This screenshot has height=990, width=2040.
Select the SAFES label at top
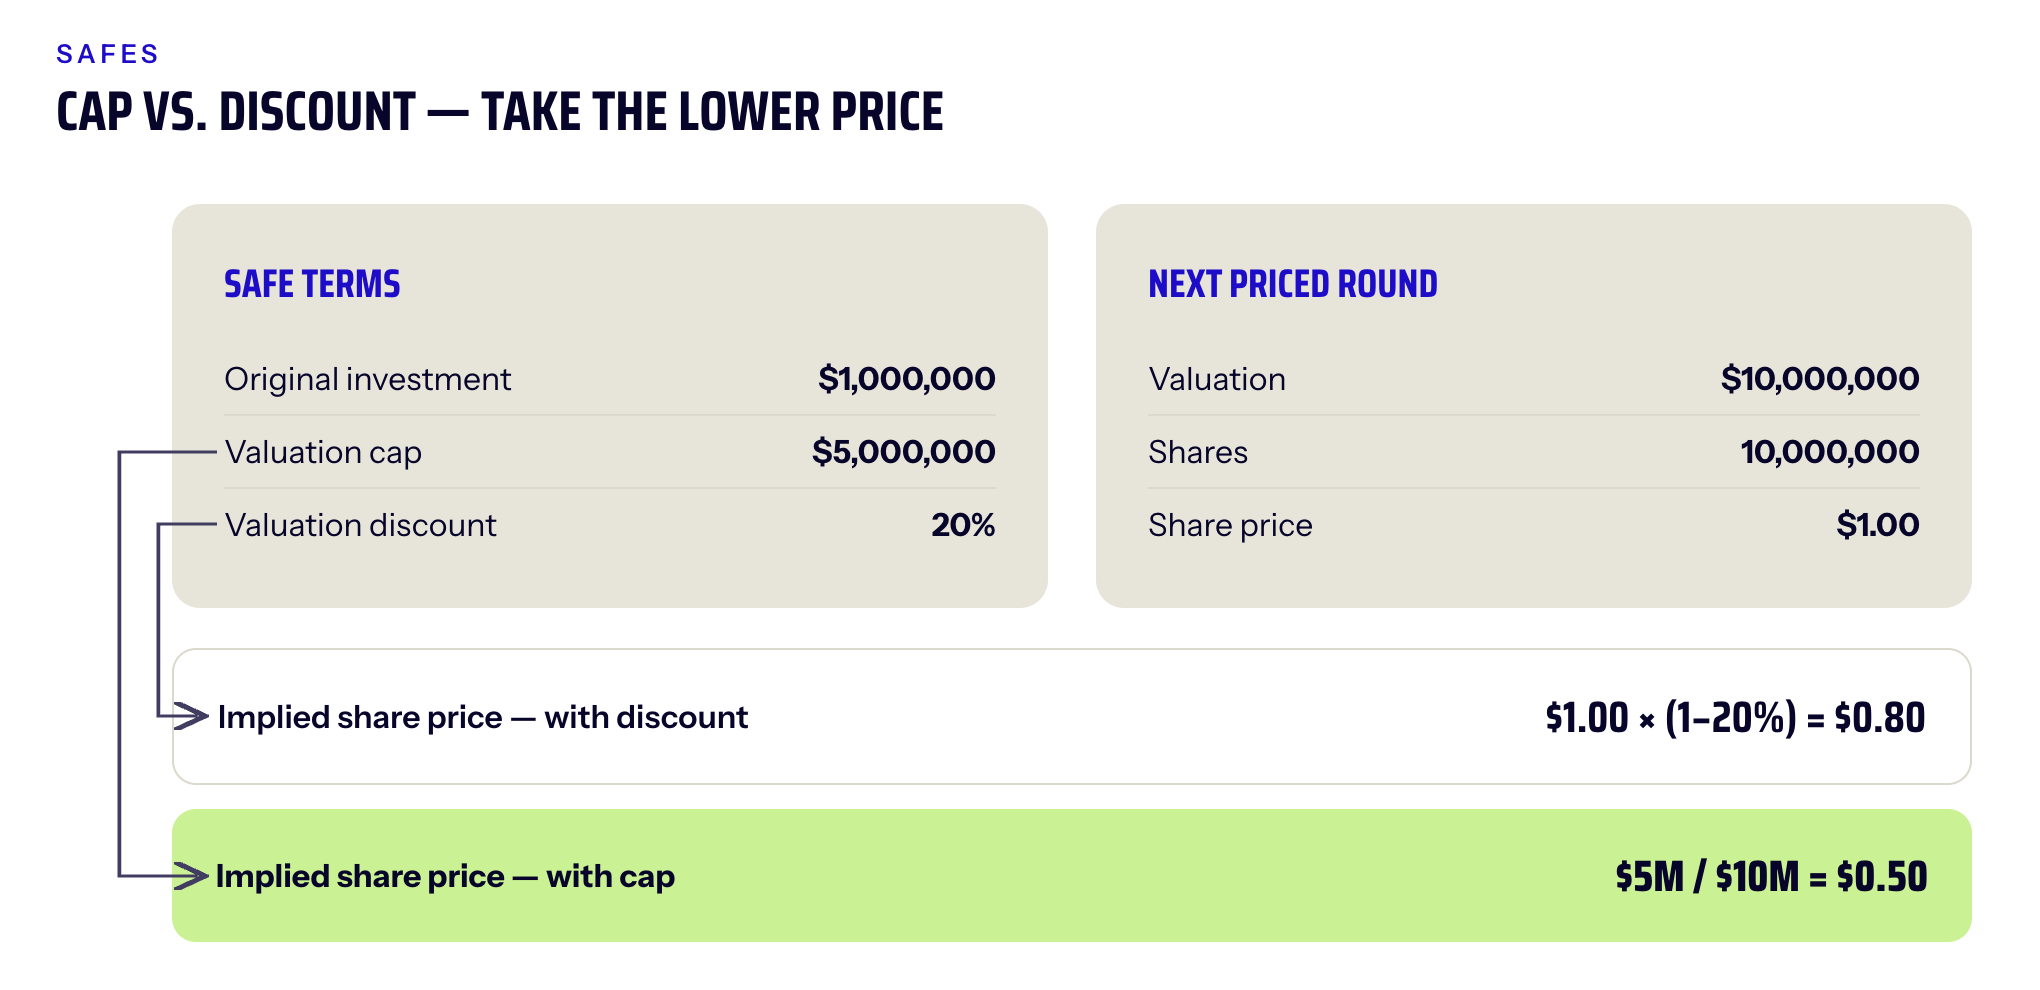point(108,54)
